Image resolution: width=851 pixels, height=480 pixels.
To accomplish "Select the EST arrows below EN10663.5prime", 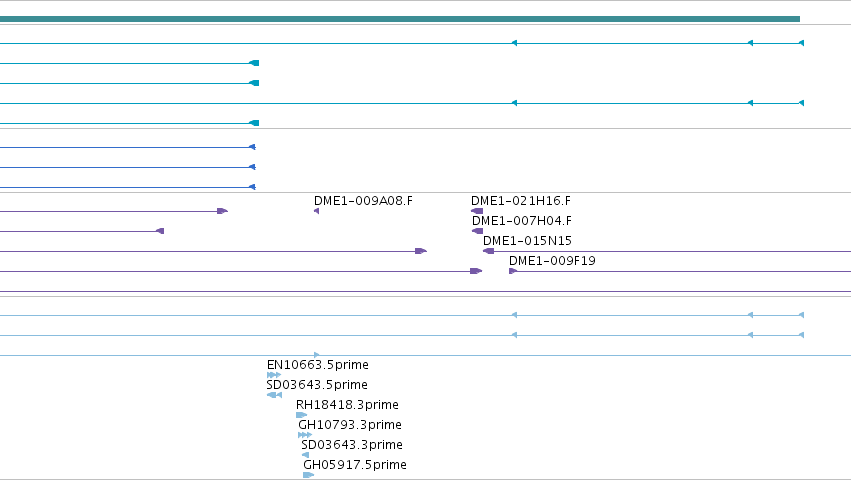I will pos(274,375).
